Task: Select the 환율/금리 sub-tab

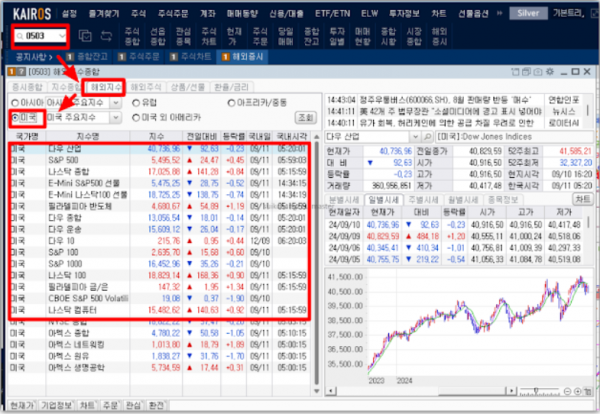Action: [232, 87]
